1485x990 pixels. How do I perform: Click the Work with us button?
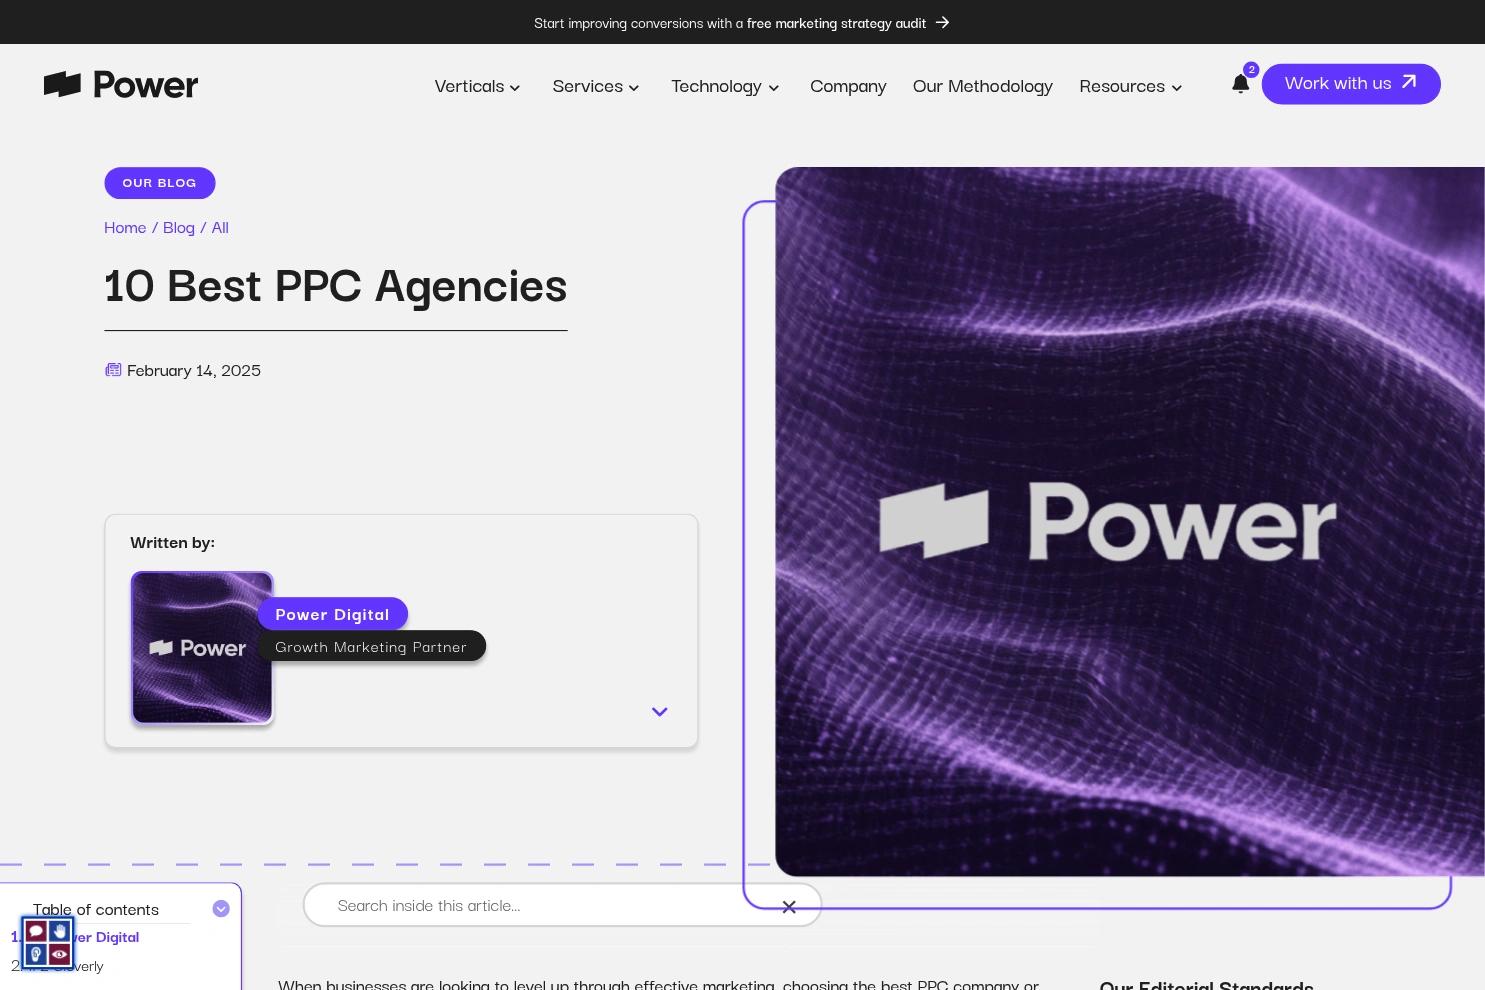click(x=1350, y=84)
